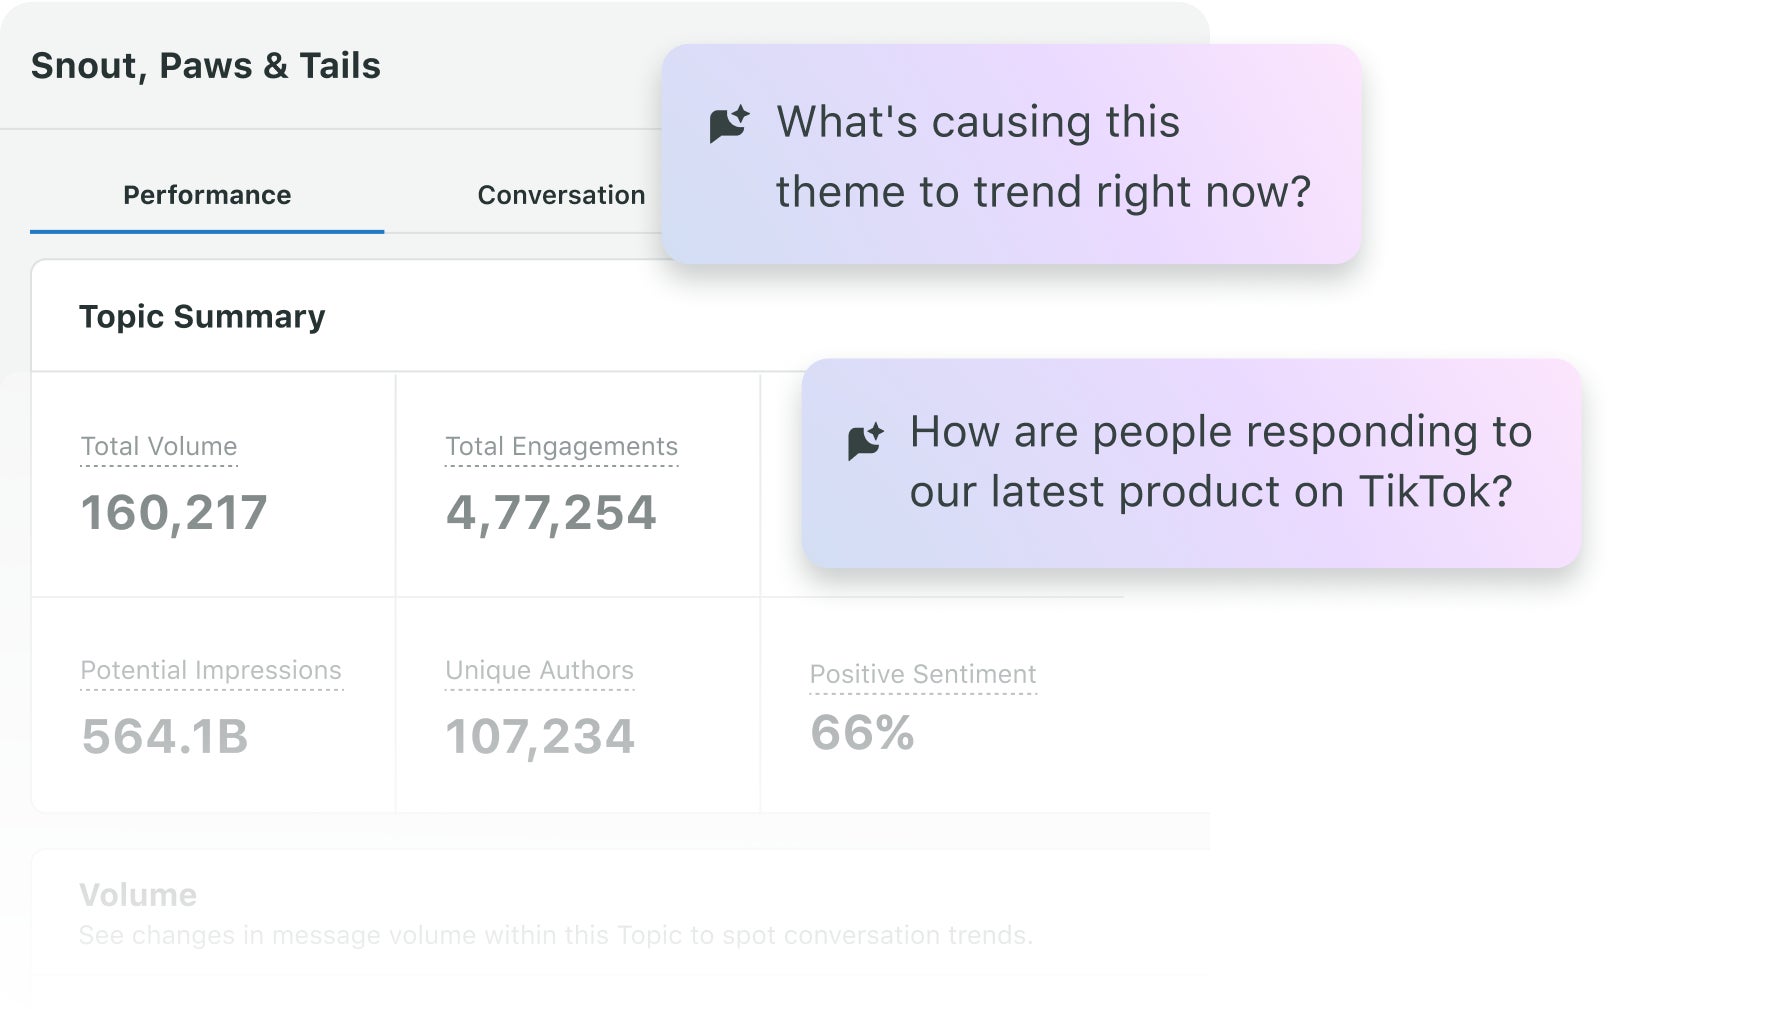Image resolution: width=1769 pixels, height=1009 pixels.
Task: Switch to the Conversation tab
Action: tap(560, 195)
